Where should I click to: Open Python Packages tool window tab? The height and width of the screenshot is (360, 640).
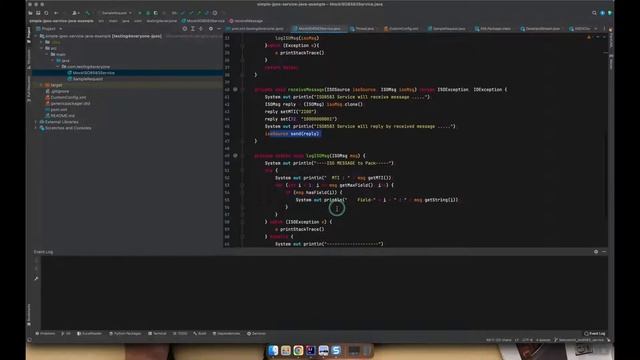(125, 333)
